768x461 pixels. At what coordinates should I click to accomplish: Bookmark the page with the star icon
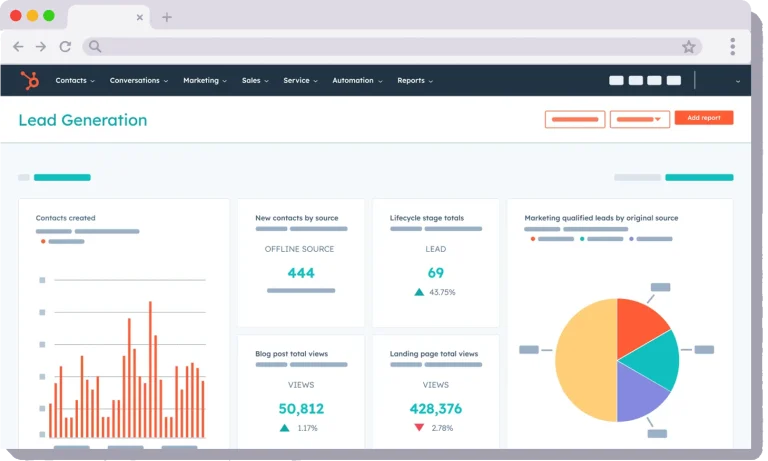(x=689, y=47)
